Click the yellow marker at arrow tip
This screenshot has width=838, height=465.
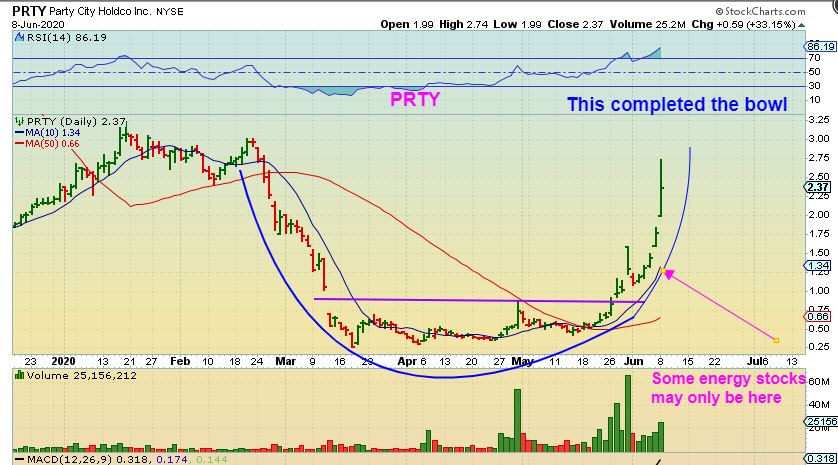(x=663, y=270)
